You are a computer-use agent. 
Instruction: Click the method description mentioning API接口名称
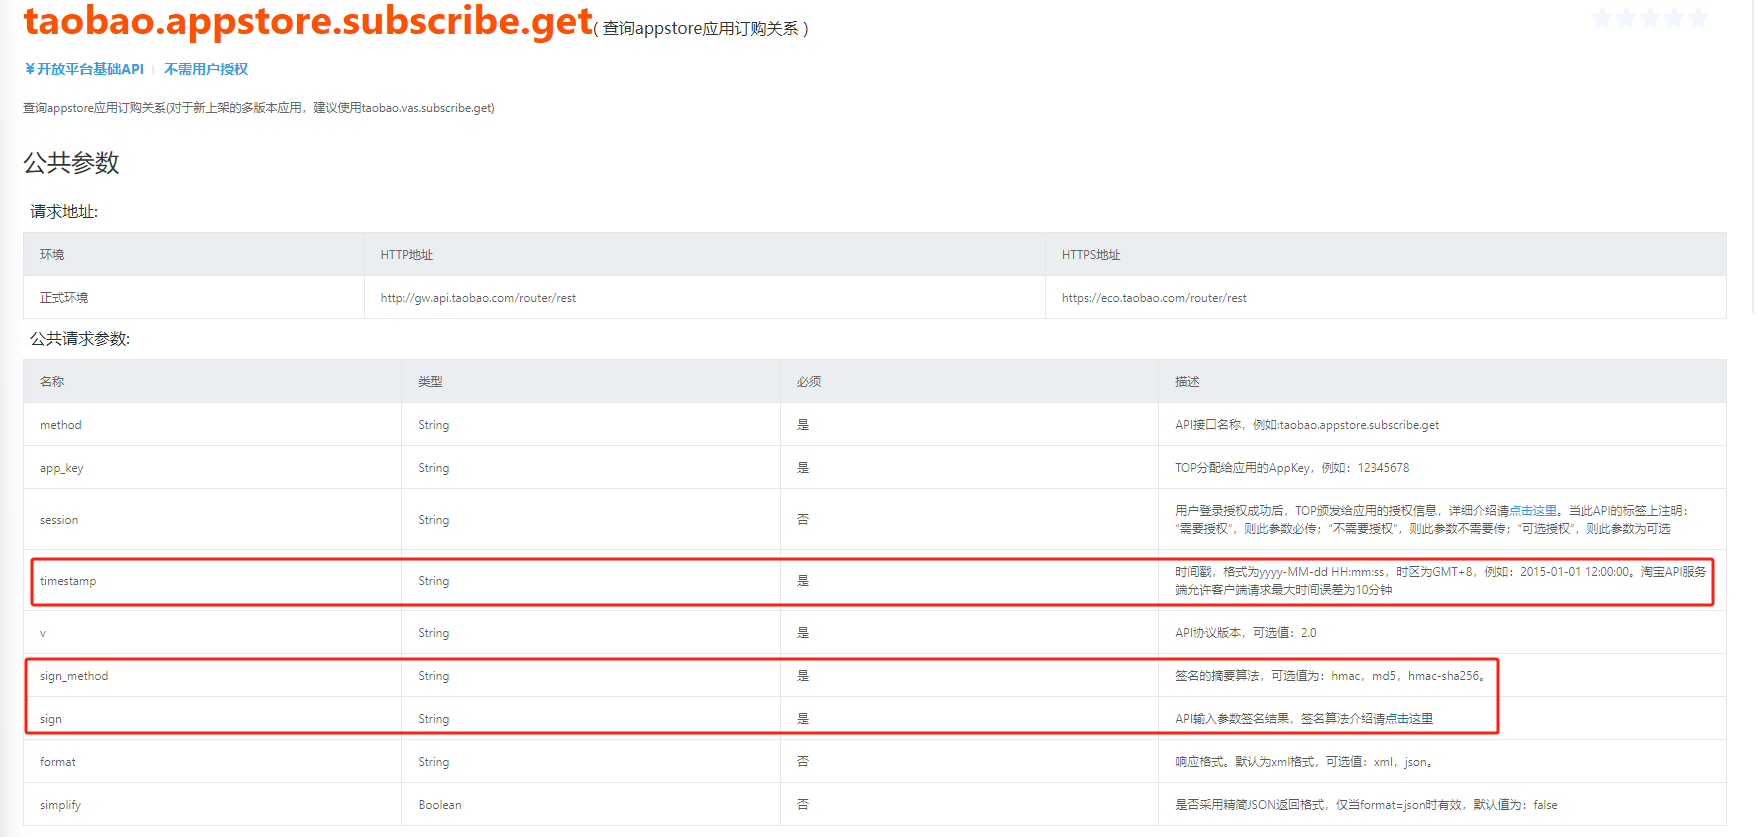[x=1307, y=424]
